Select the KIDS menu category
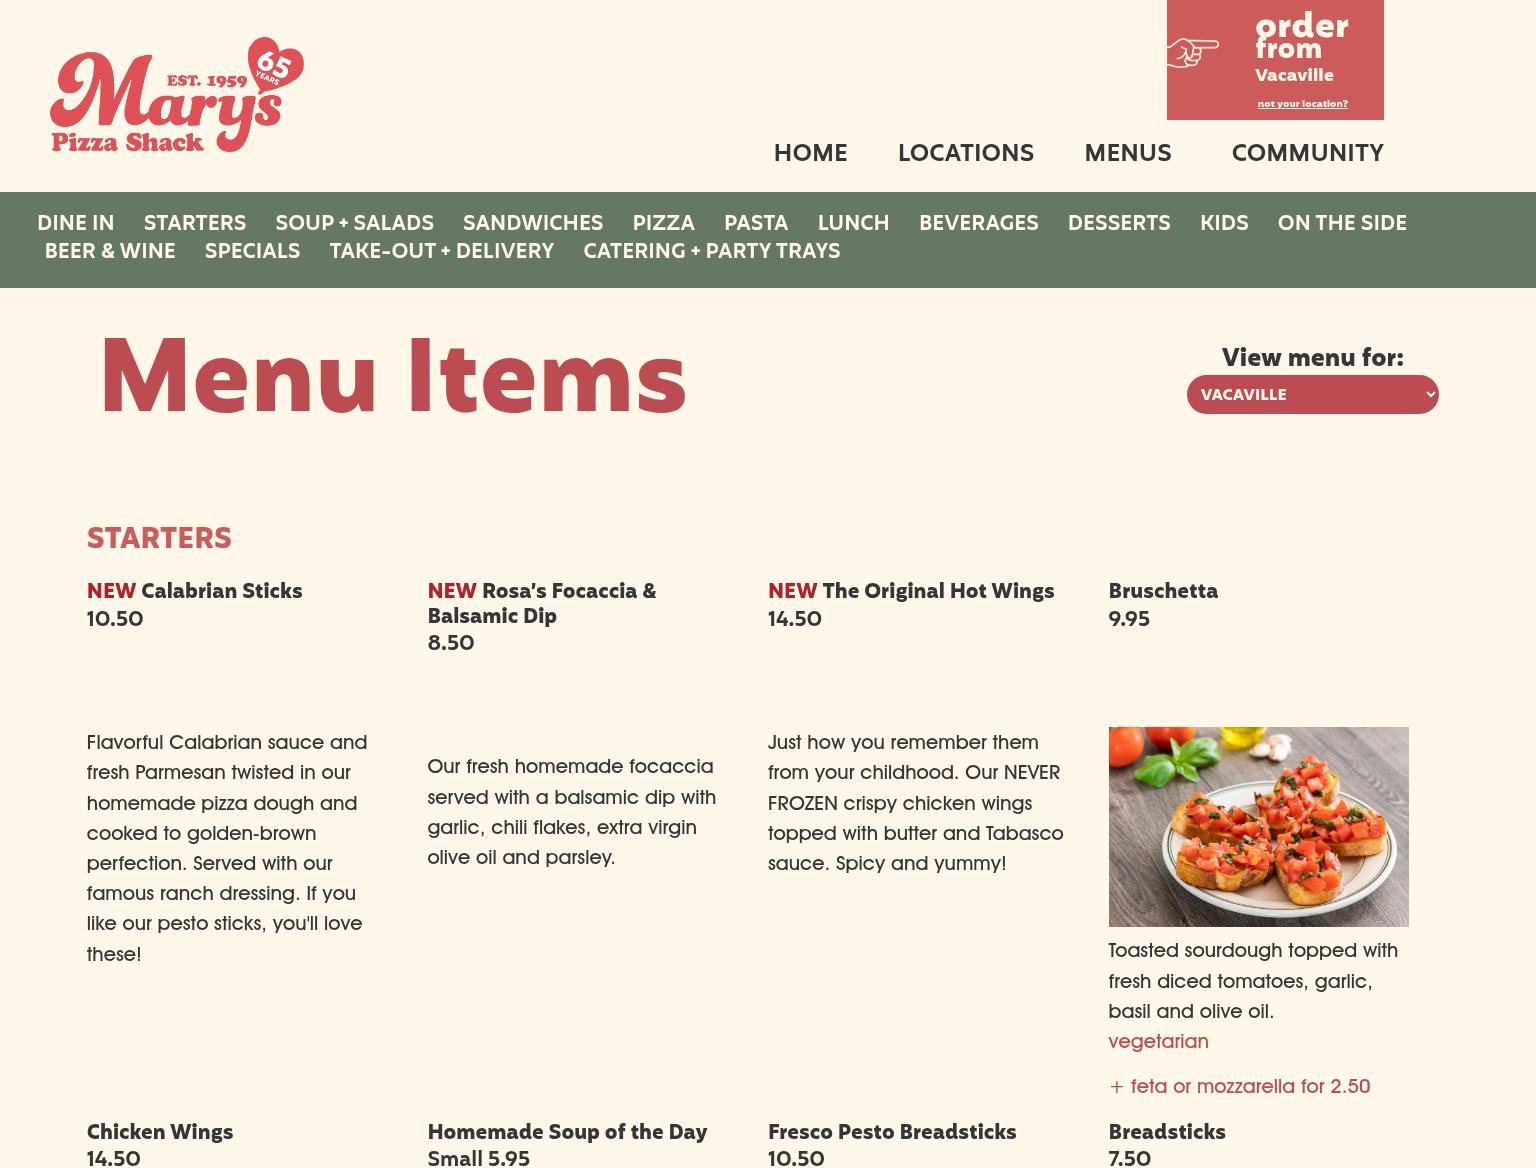 tap(1224, 223)
